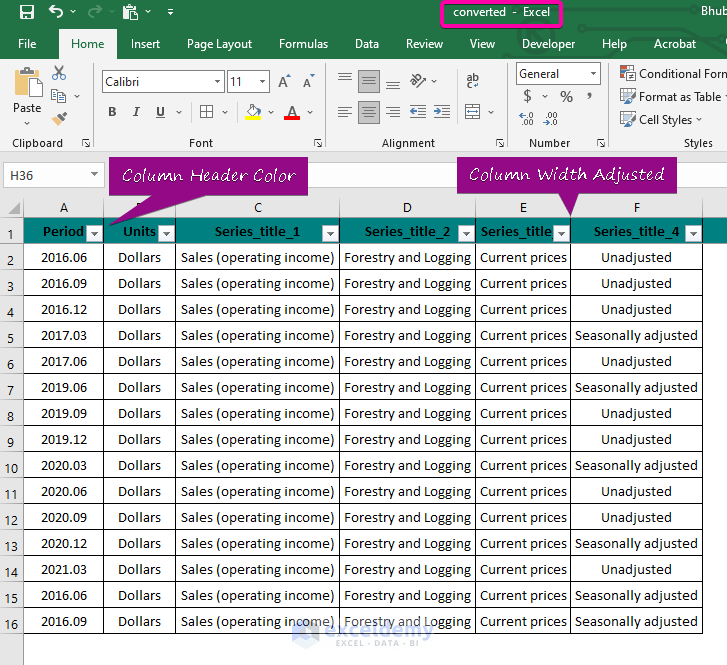
Task: Select the Format Painter brush icon
Action: coord(59,118)
